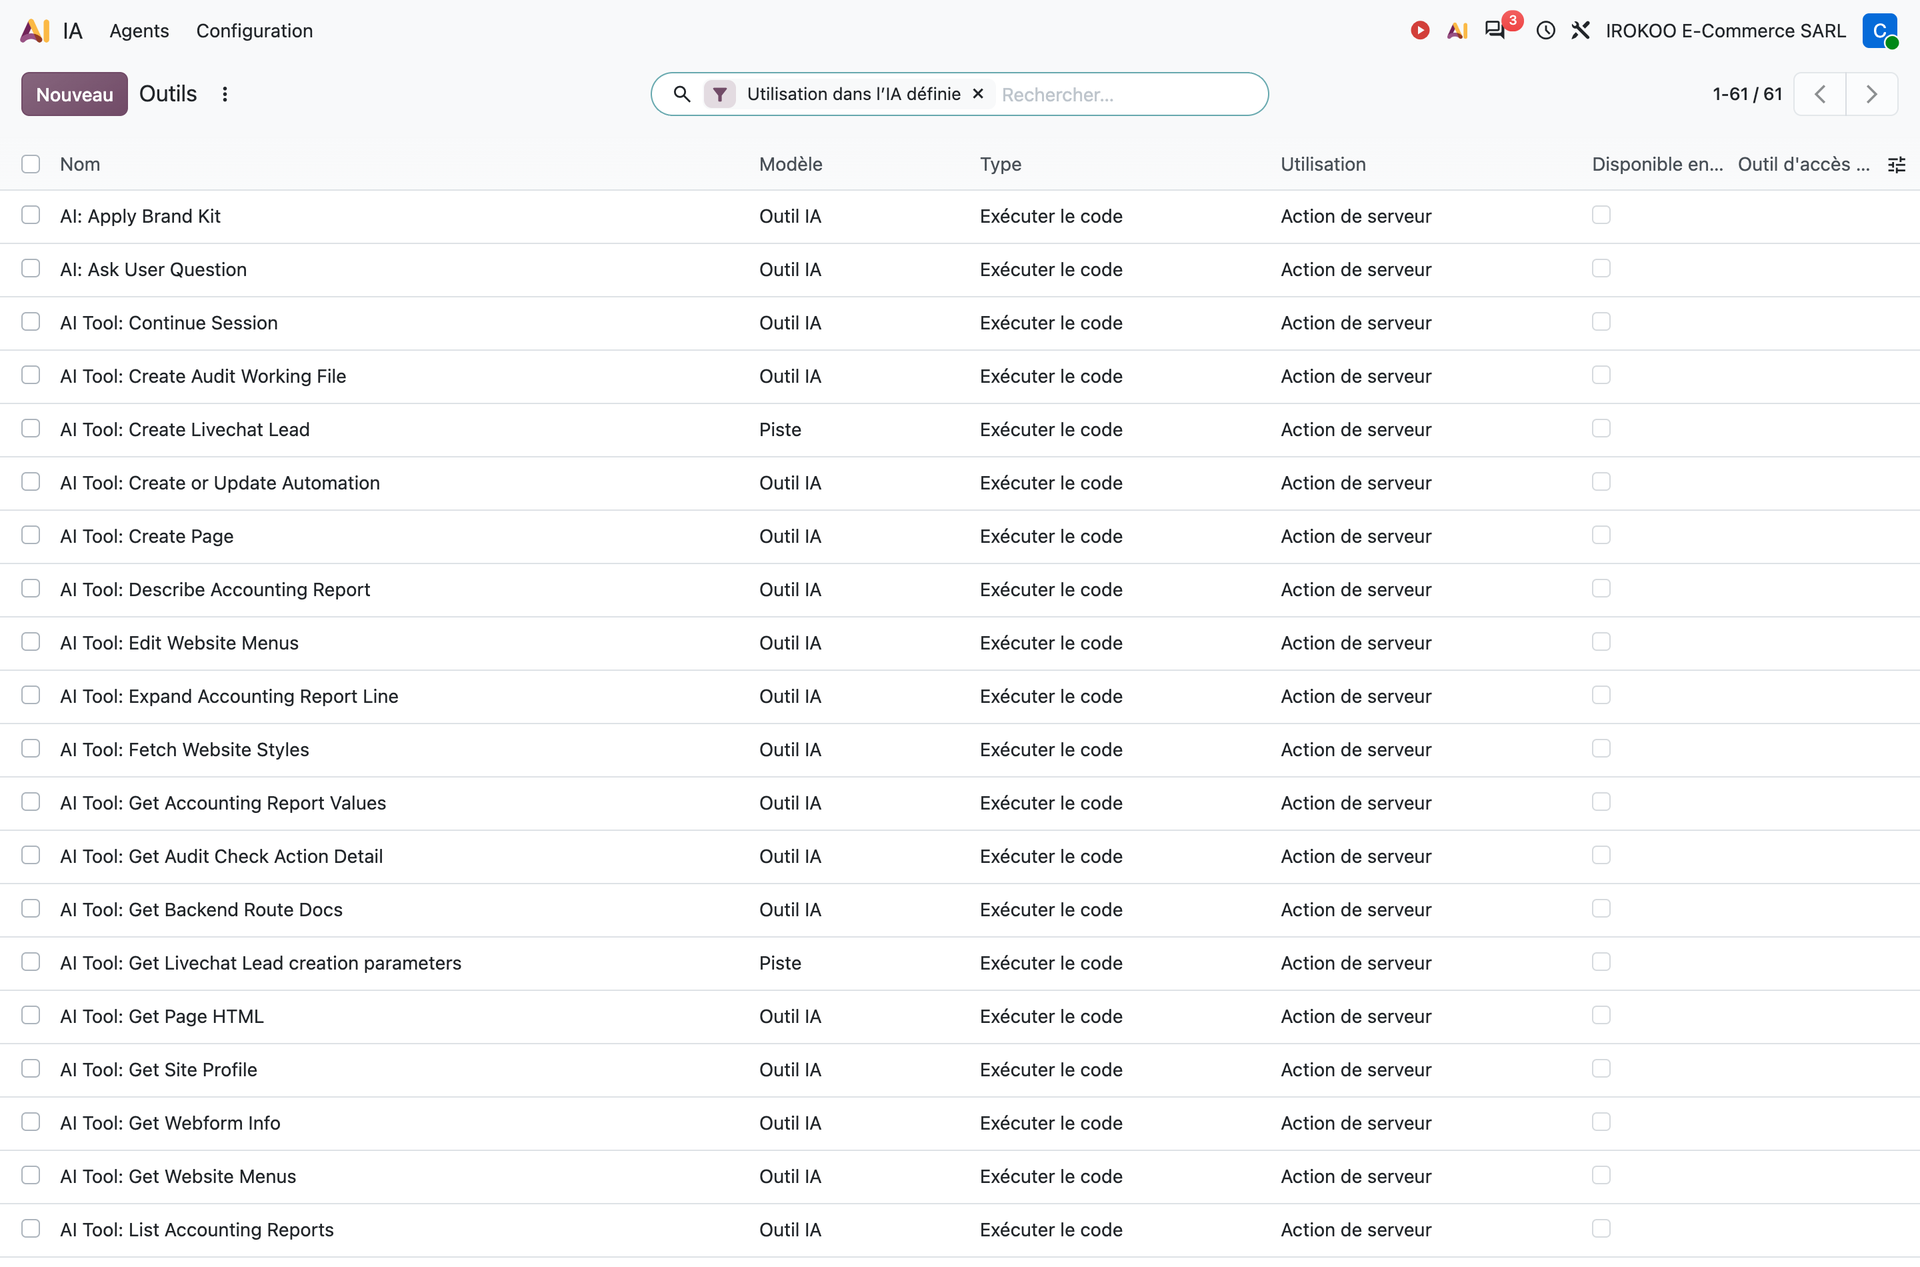Click the search magnifier icon

pyautogui.click(x=682, y=94)
